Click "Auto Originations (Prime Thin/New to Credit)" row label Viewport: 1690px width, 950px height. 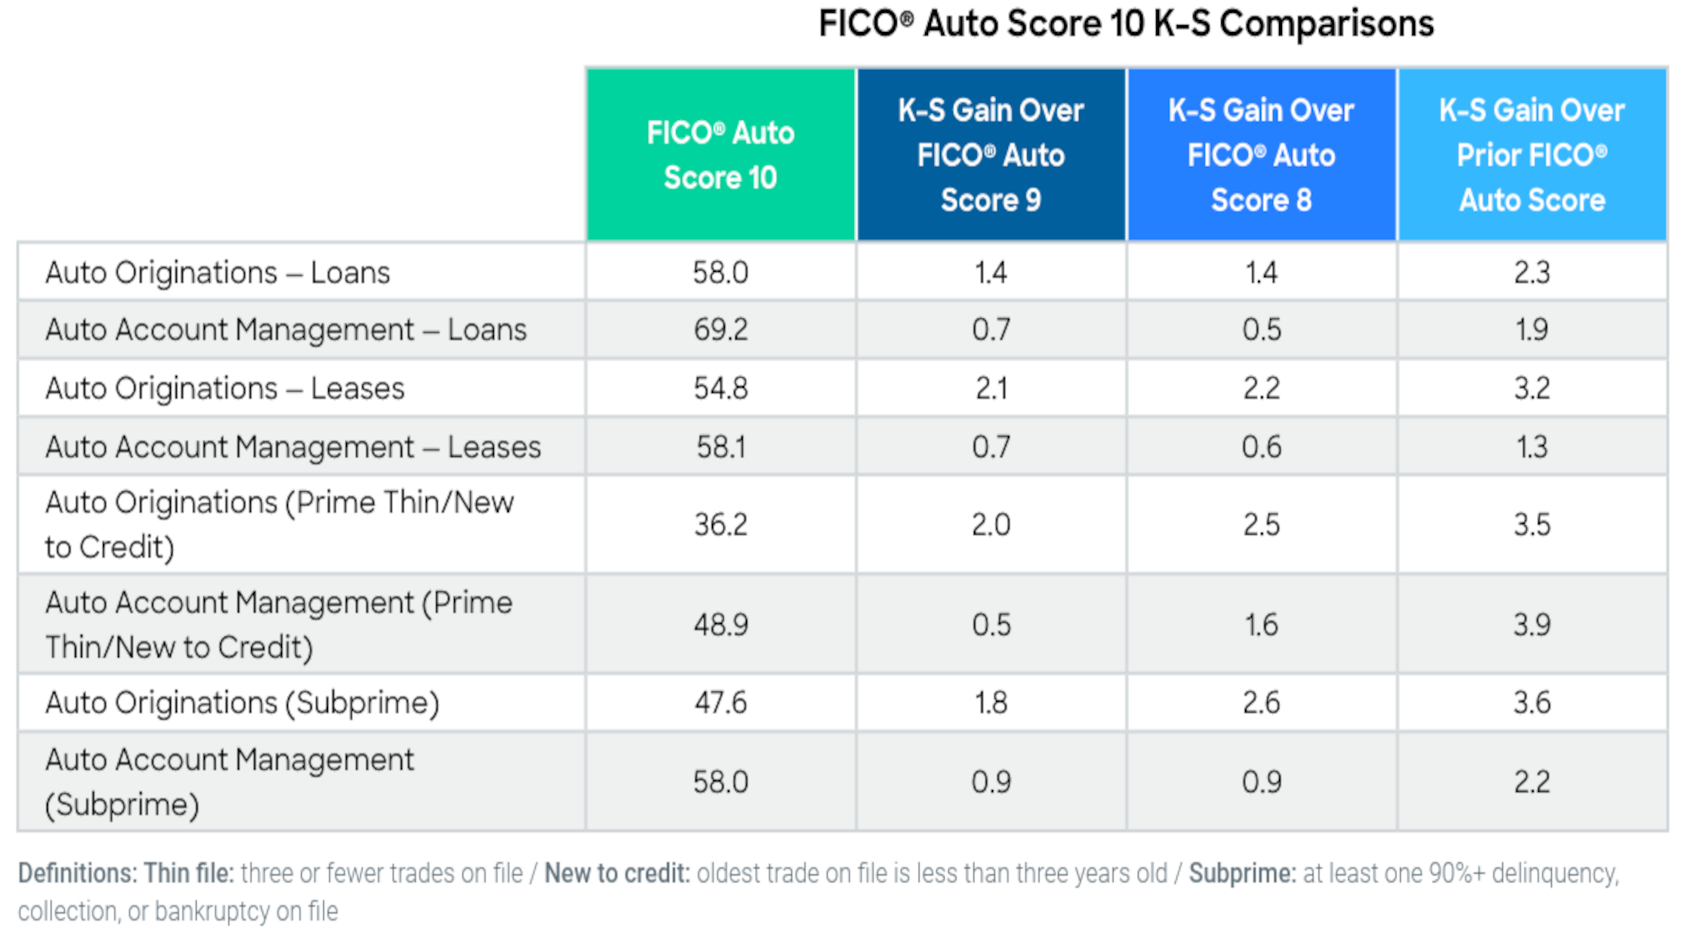point(279,524)
